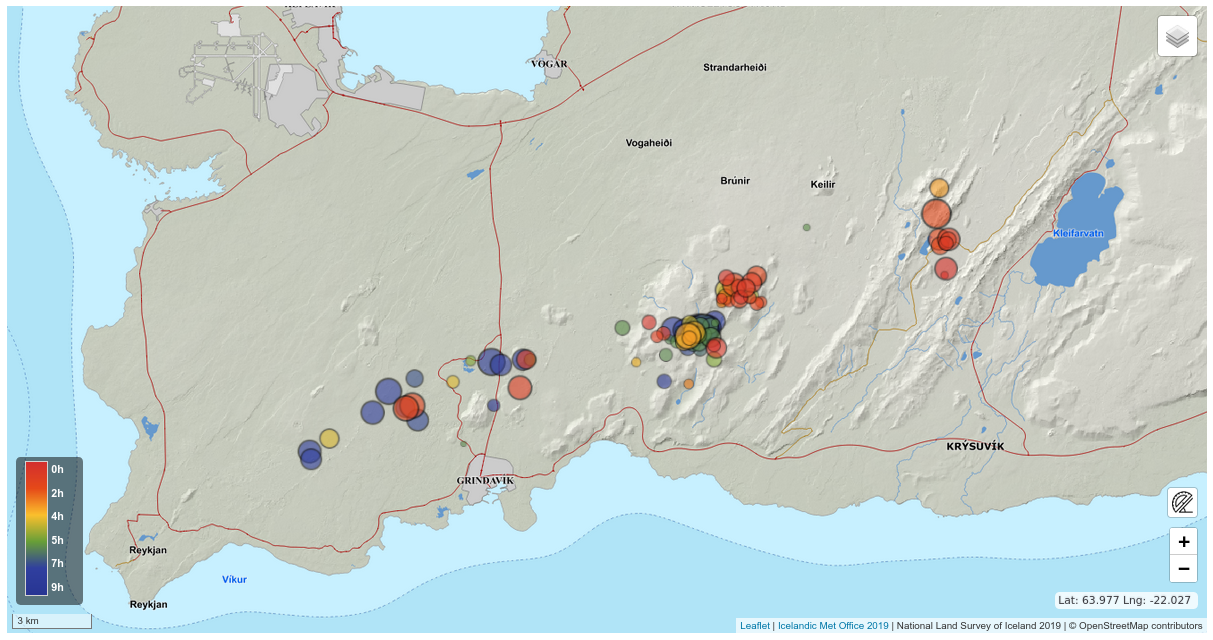Click the Vogaheiði place label

tap(649, 143)
